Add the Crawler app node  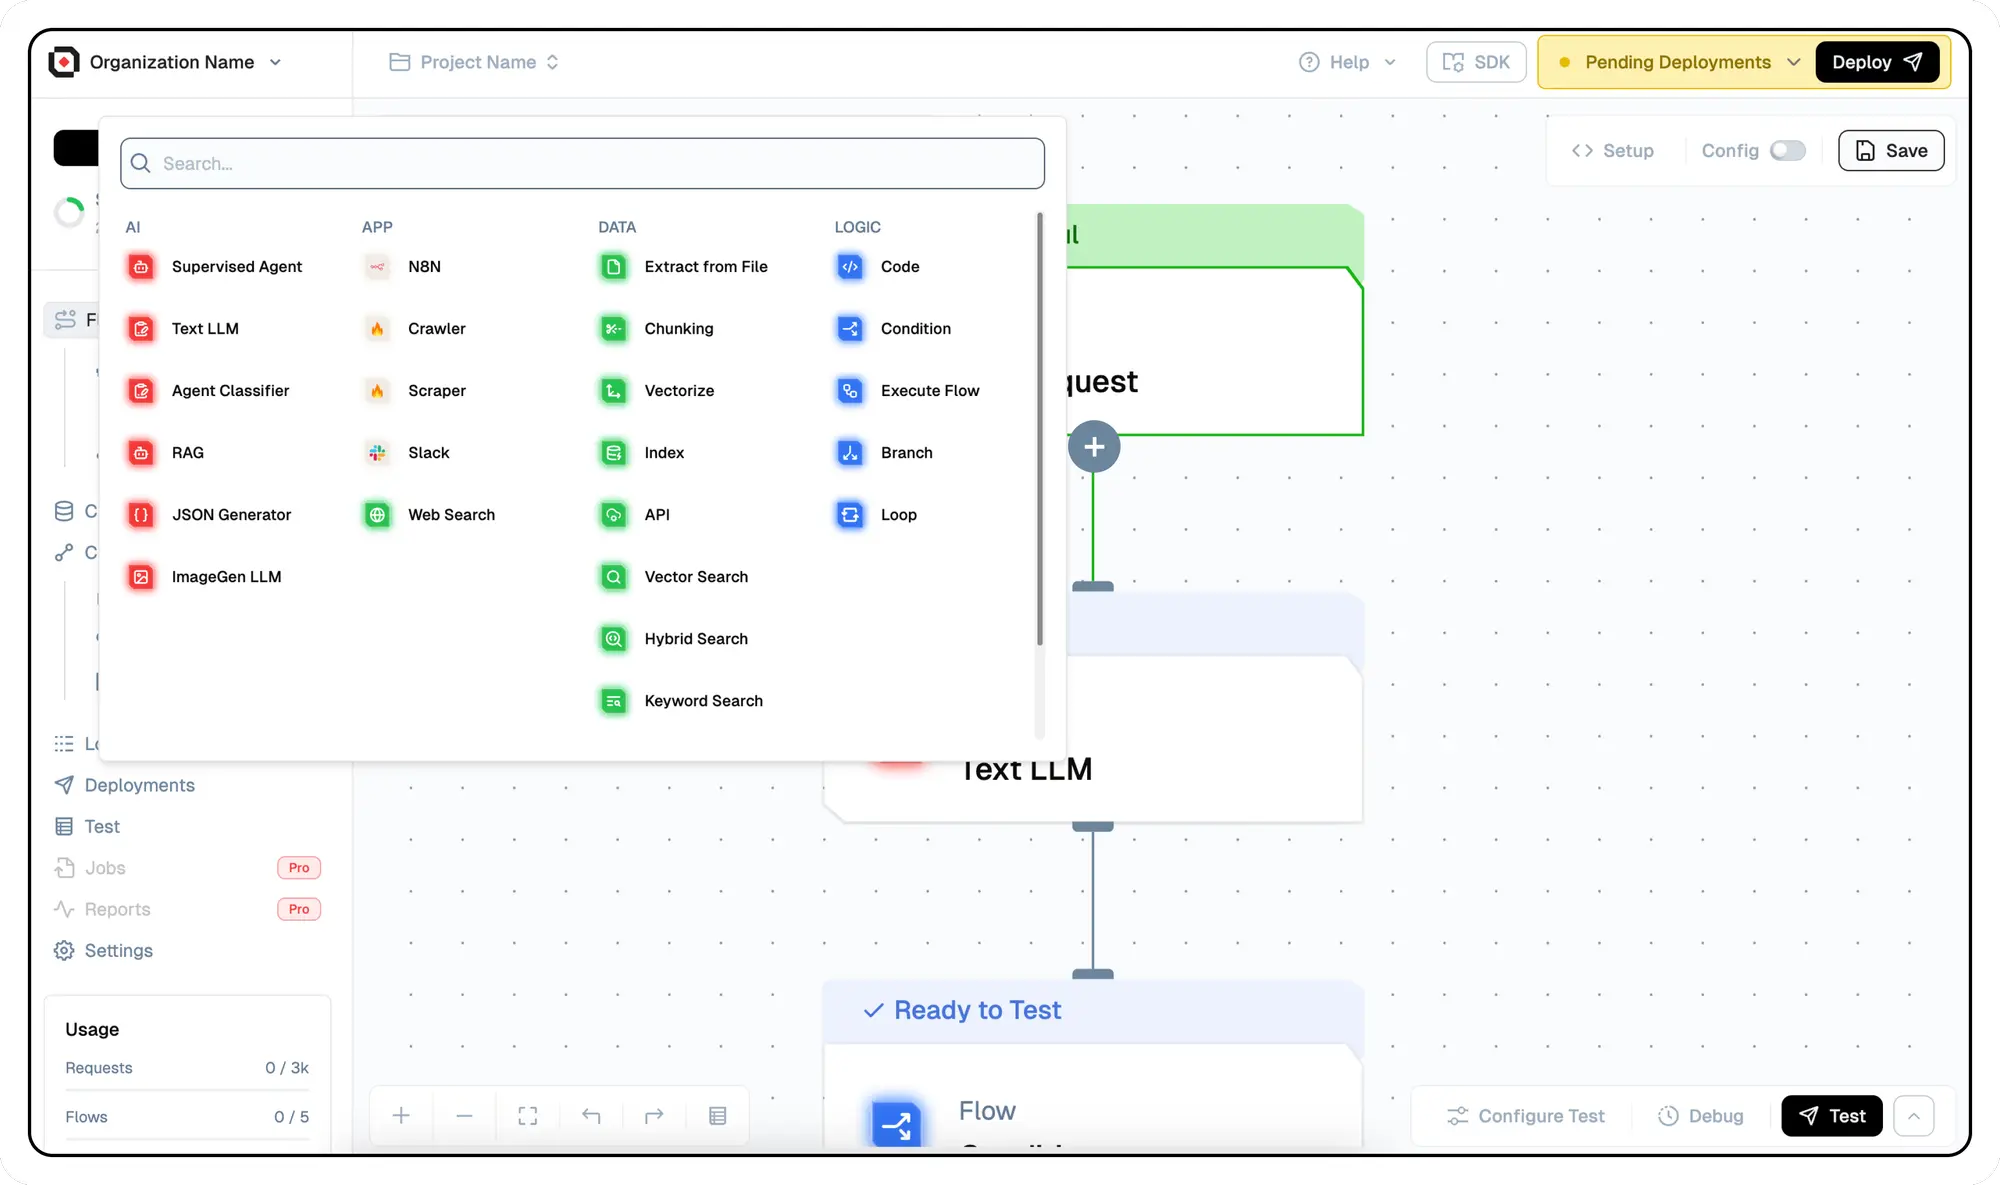(x=436, y=329)
